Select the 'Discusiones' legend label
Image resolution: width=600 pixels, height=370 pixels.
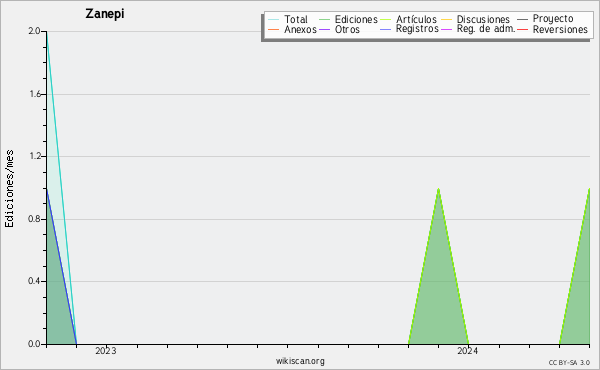483,20
